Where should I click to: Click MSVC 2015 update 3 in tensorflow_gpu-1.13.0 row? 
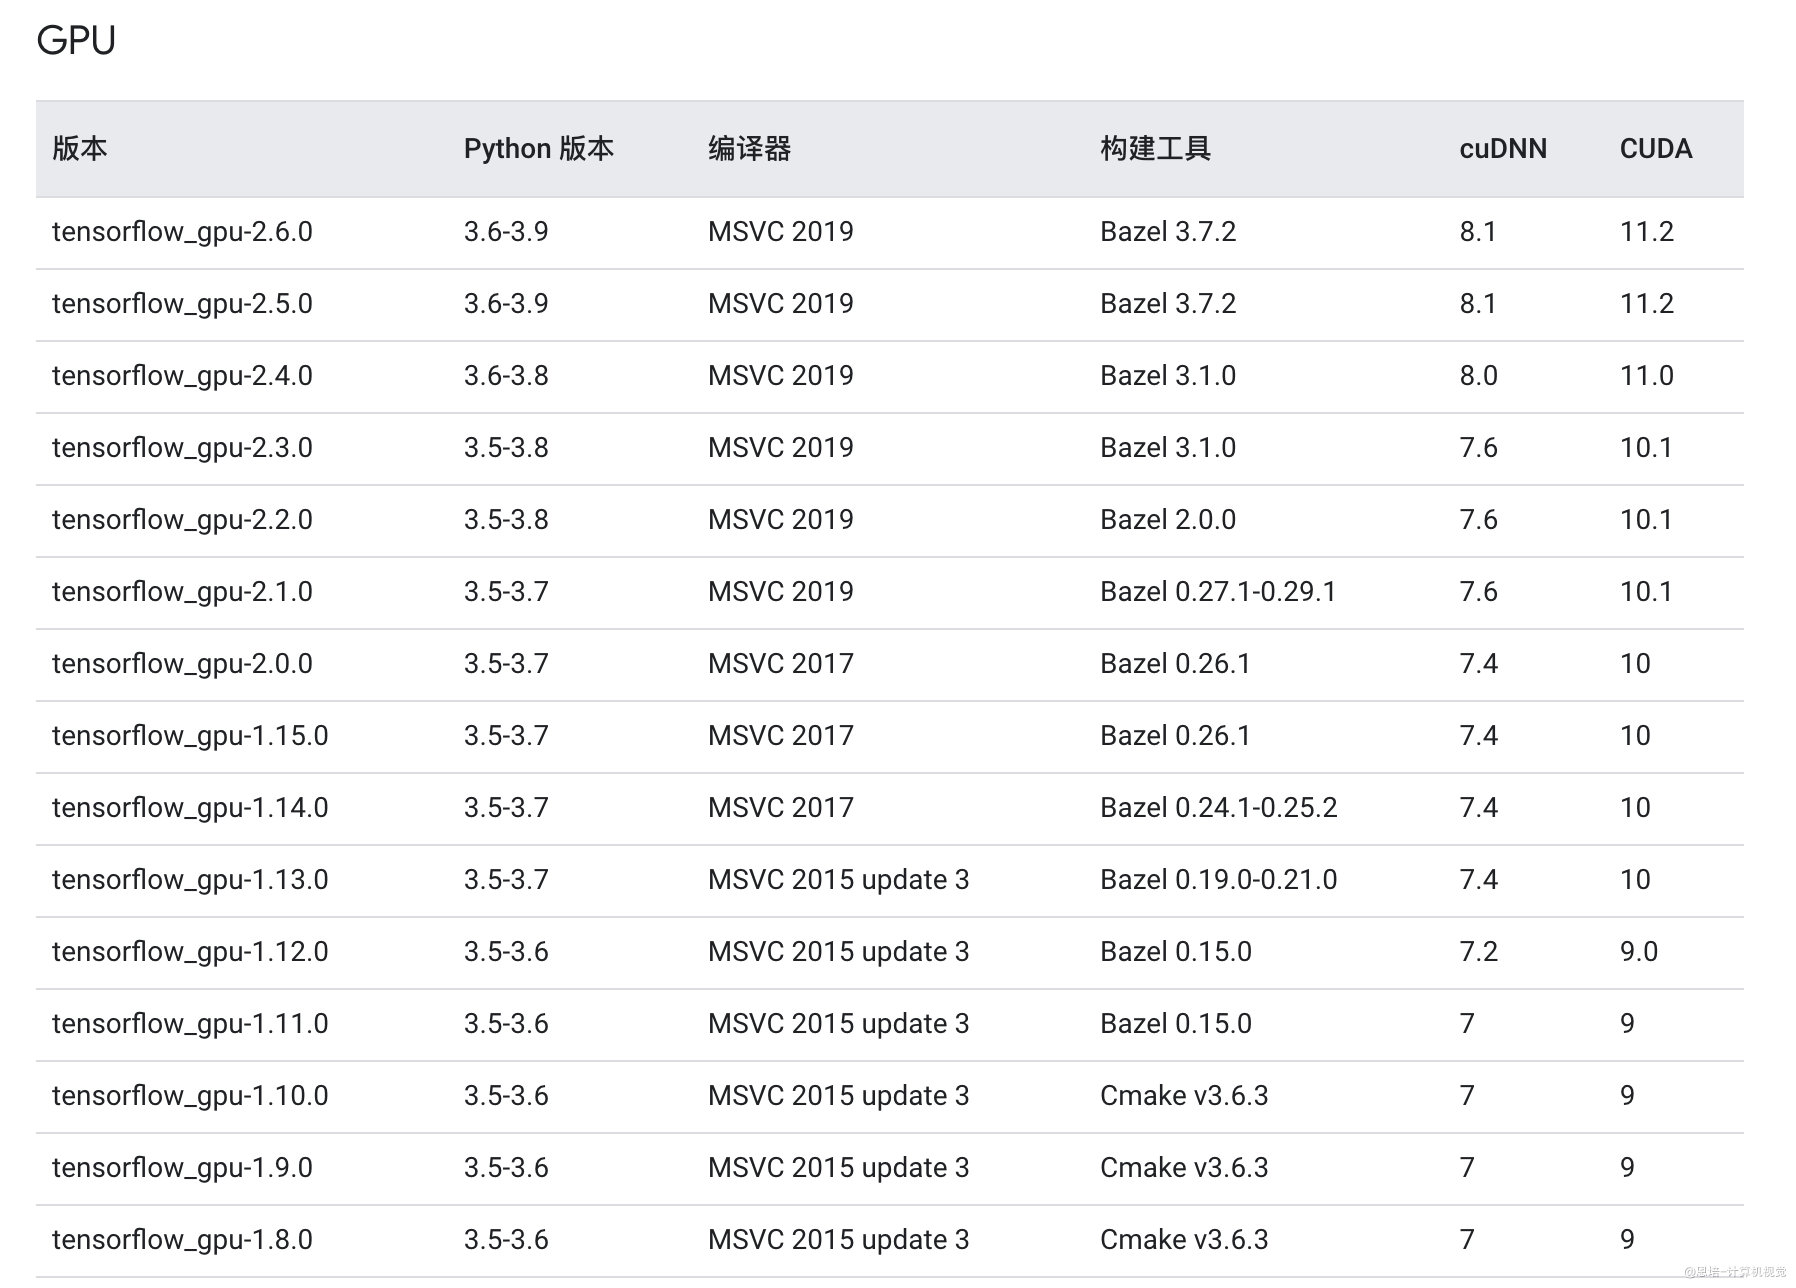(x=839, y=880)
